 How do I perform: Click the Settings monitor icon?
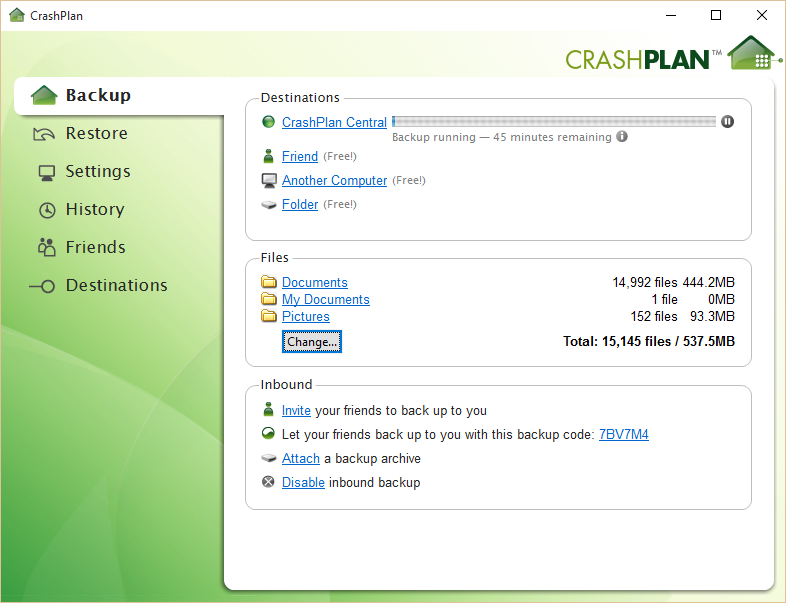coord(47,173)
